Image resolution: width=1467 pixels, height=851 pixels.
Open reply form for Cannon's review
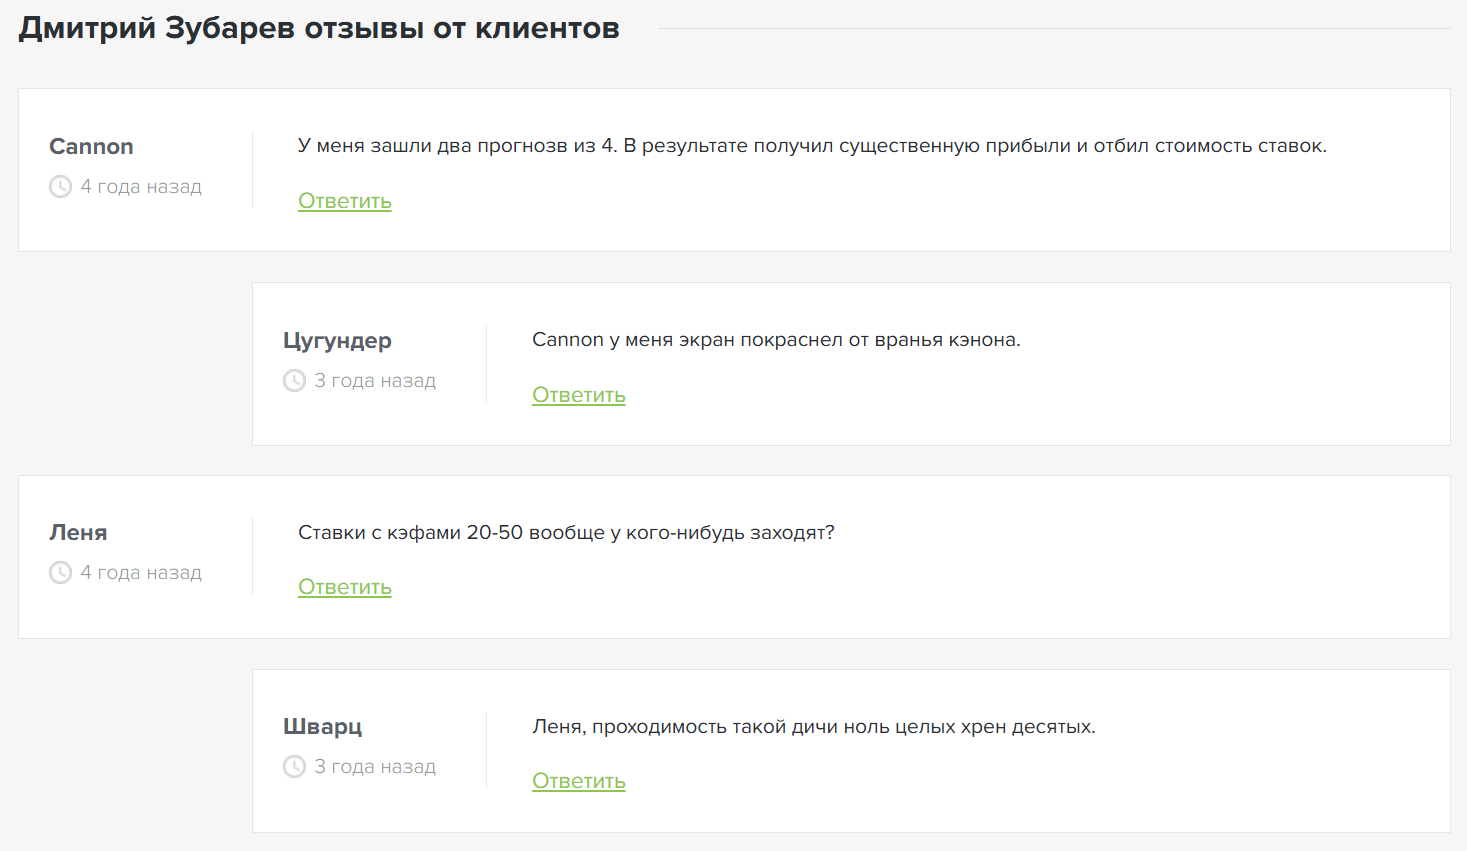click(344, 200)
